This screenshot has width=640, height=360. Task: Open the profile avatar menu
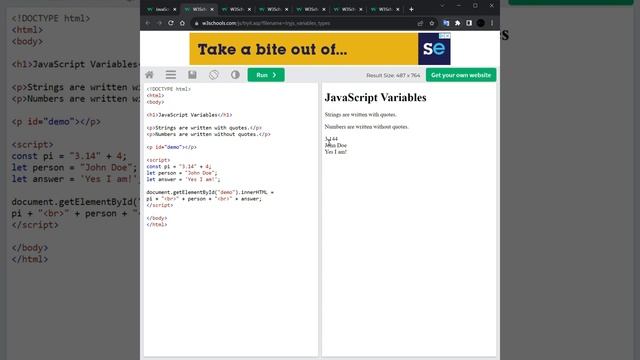click(x=481, y=23)
